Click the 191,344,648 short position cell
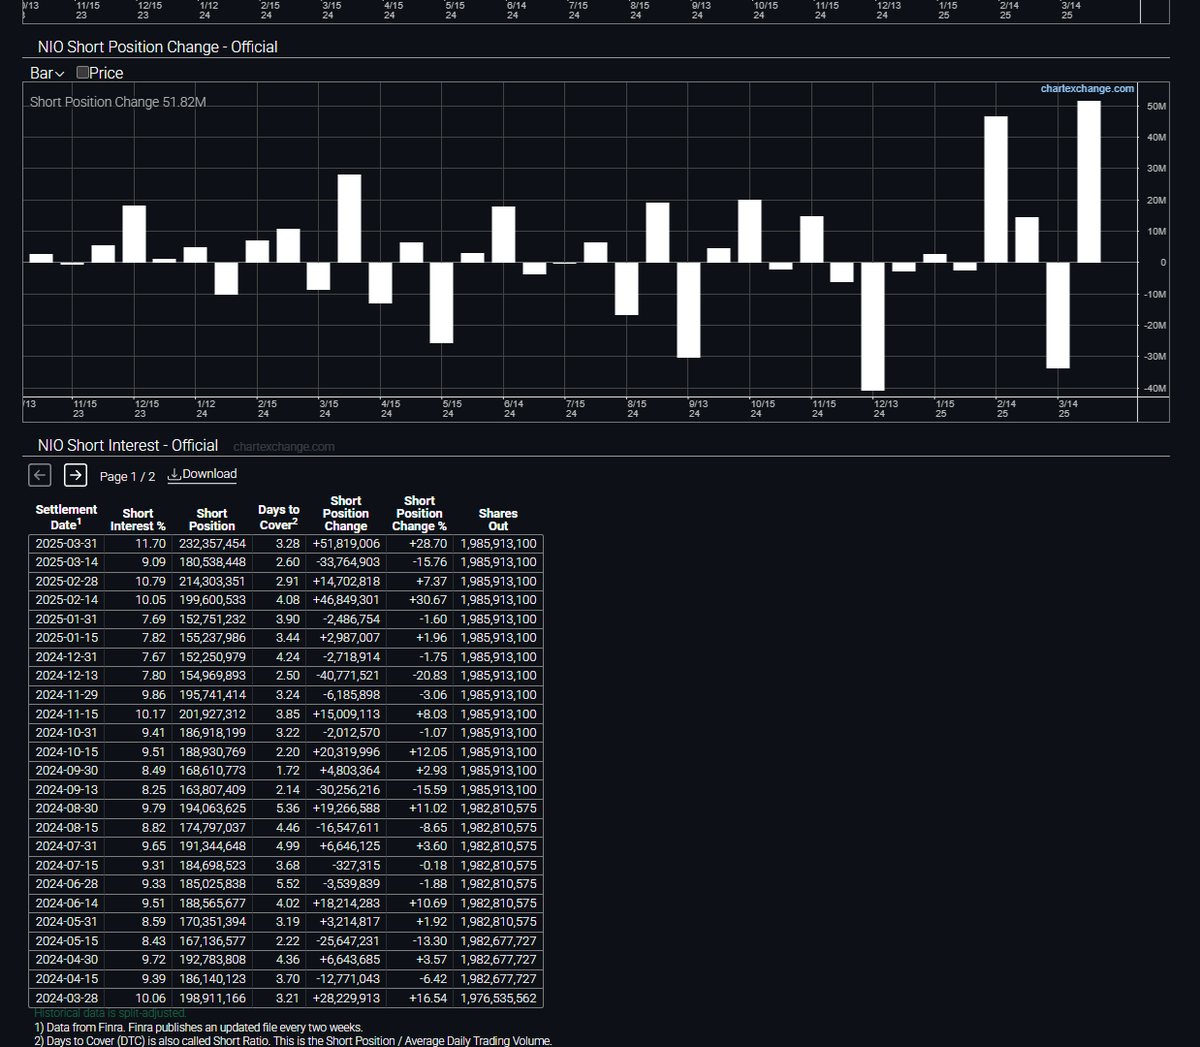This screenshot has height=1047, width=1200. click(212, 846)
